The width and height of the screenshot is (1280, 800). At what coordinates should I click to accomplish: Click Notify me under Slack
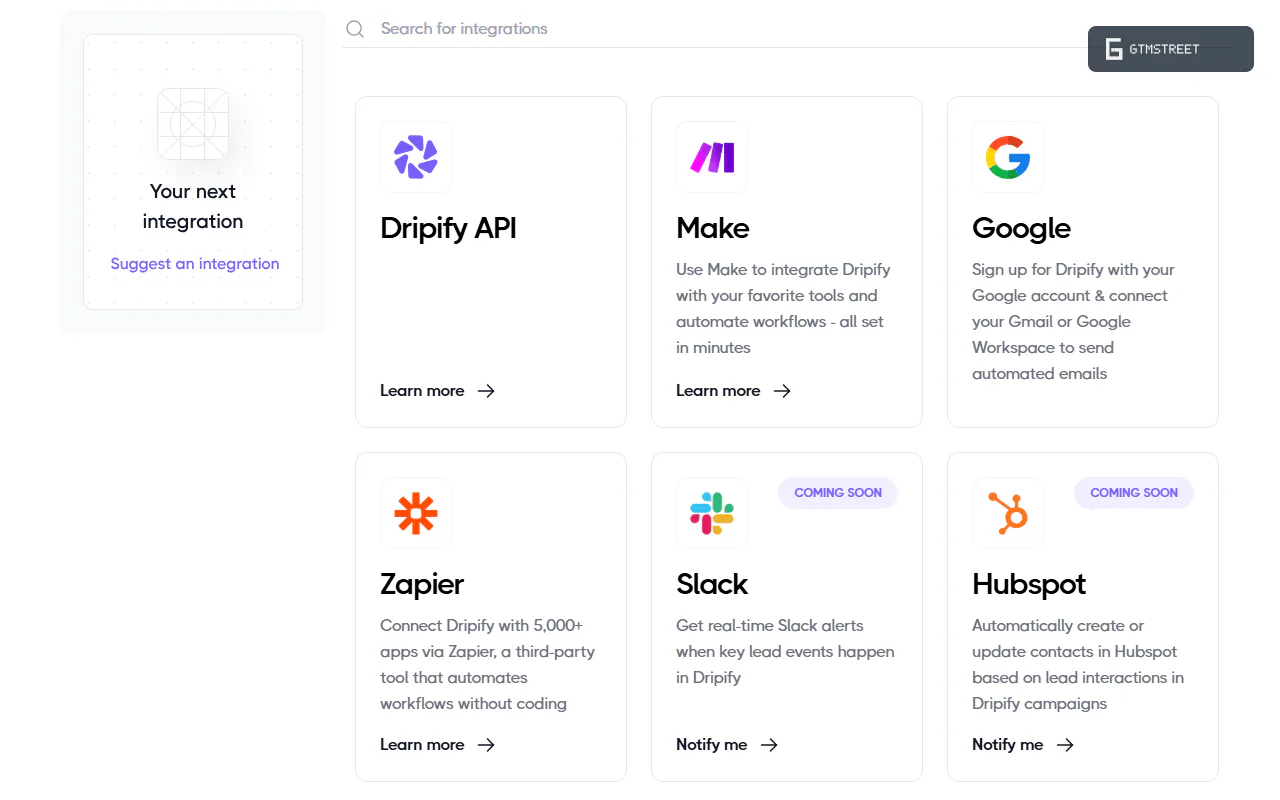point(712,745)
